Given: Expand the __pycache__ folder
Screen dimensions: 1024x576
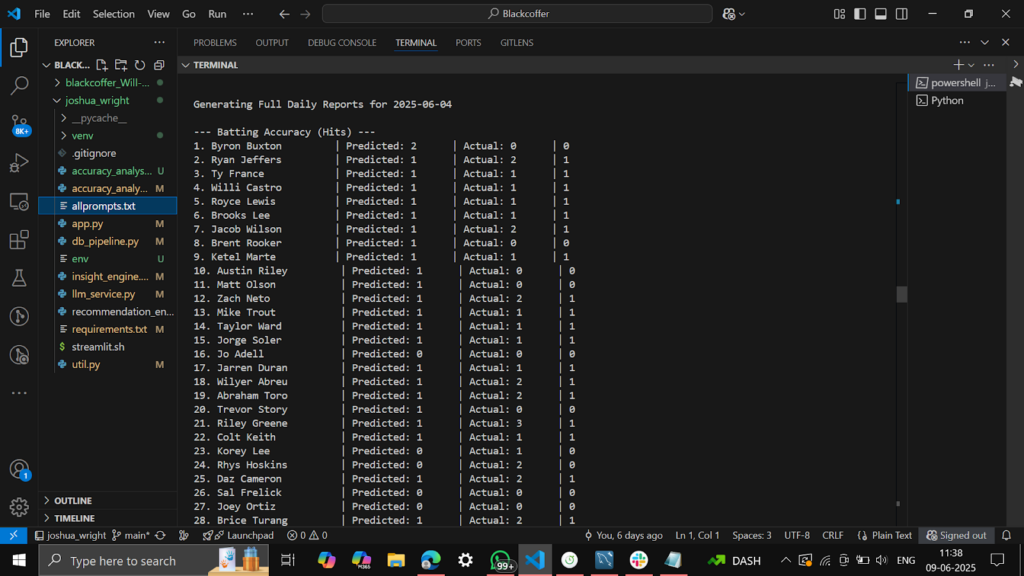Looking at the screenshot, I should [98, 118].
